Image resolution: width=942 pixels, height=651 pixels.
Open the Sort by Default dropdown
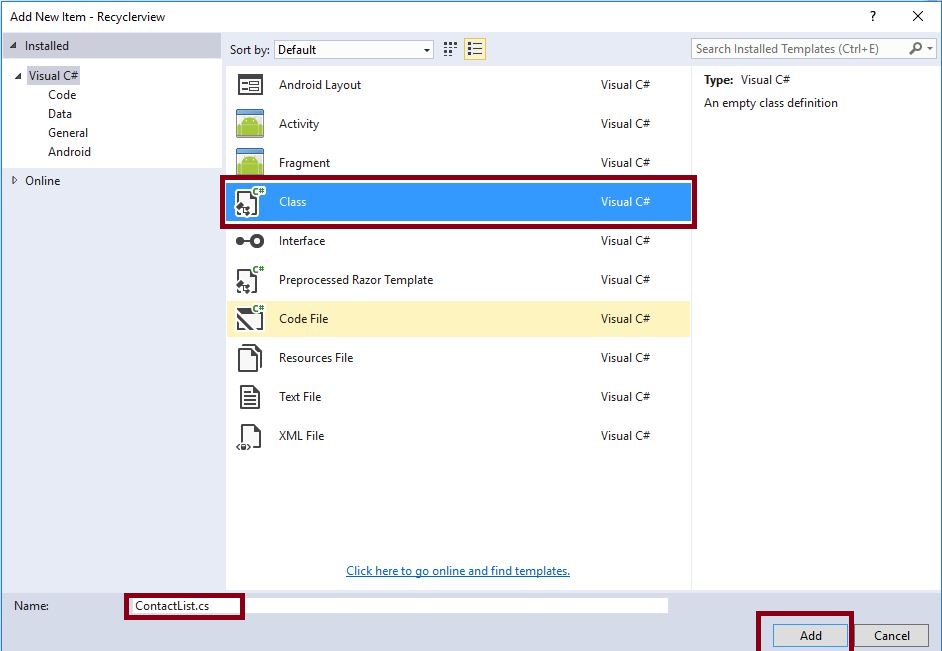354,50
